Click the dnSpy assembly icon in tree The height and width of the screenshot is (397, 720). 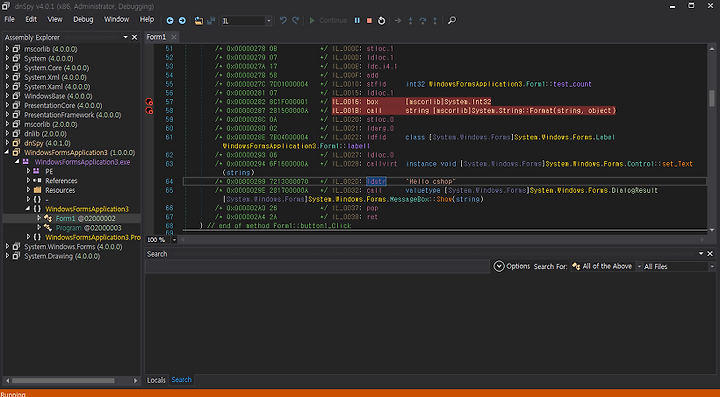[16, 143]
